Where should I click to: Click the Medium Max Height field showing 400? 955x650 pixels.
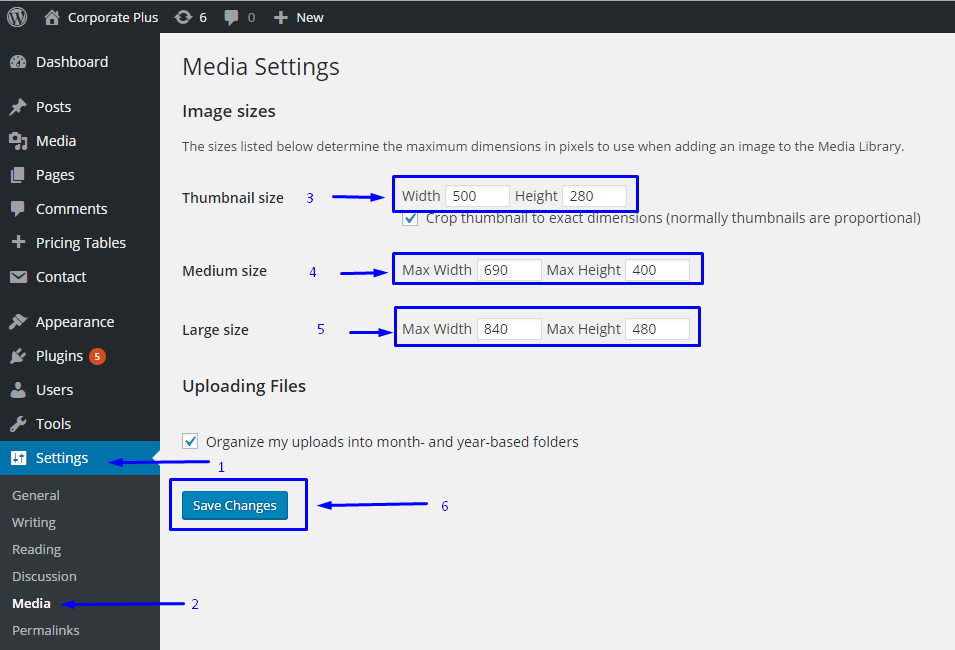point(657,270)
